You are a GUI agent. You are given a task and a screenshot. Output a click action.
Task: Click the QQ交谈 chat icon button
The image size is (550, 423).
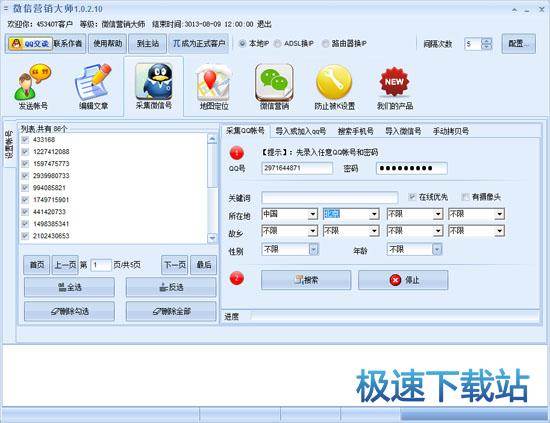[x=30, y=44]
